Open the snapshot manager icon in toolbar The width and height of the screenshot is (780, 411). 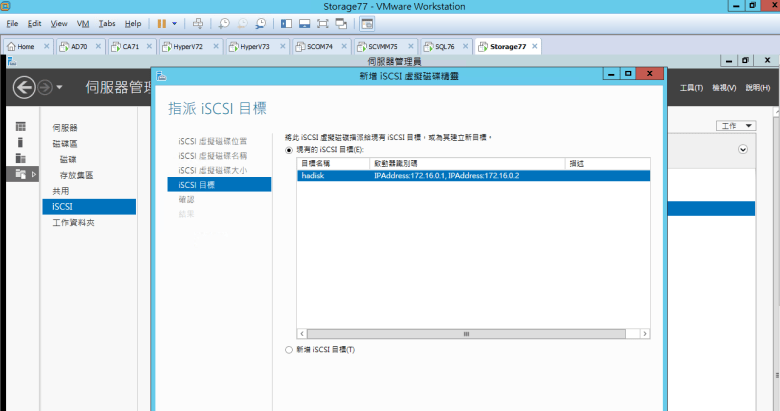(x=261, y=23)
